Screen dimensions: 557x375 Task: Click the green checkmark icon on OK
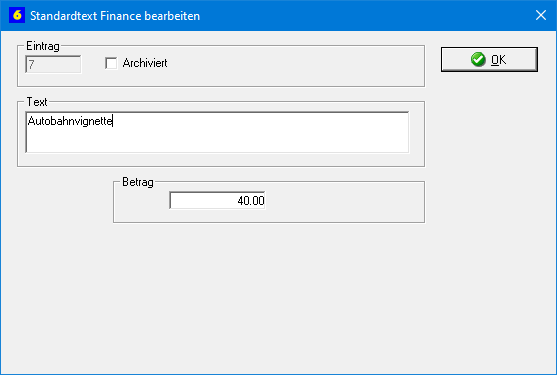pyautogui.click(x=478, y=59)
